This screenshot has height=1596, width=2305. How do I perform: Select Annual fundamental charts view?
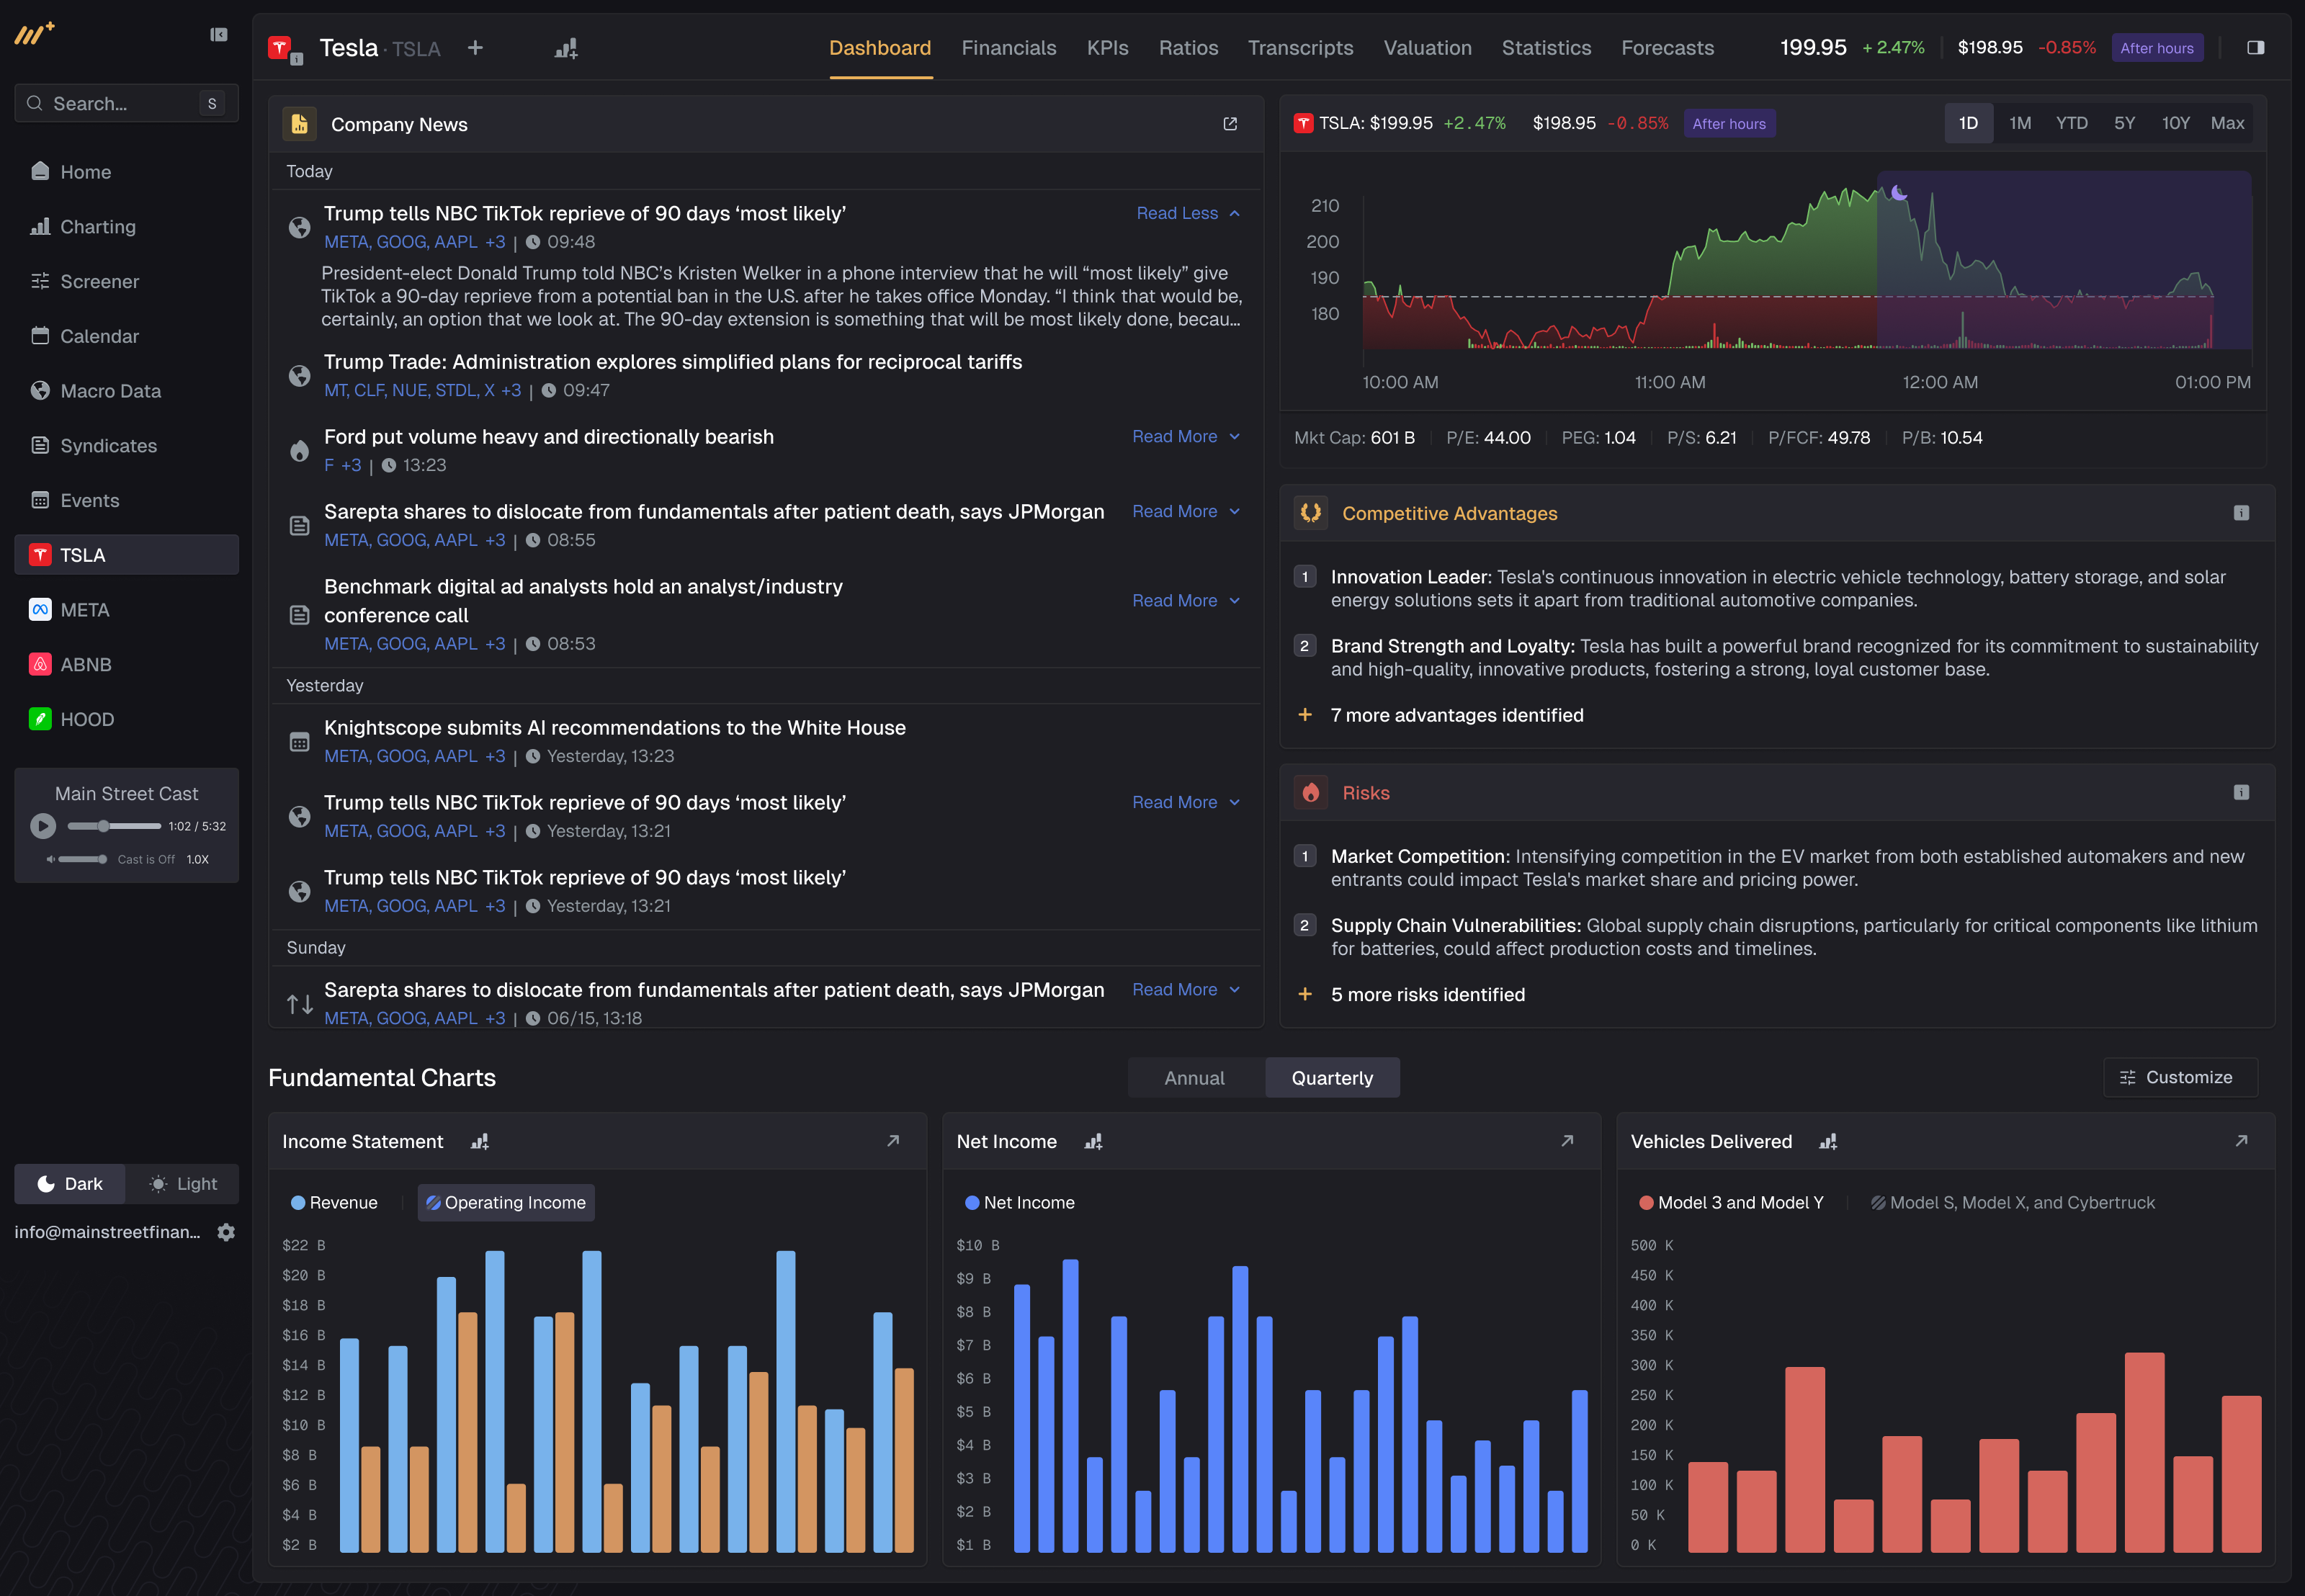click(x=1194, y=1078)
